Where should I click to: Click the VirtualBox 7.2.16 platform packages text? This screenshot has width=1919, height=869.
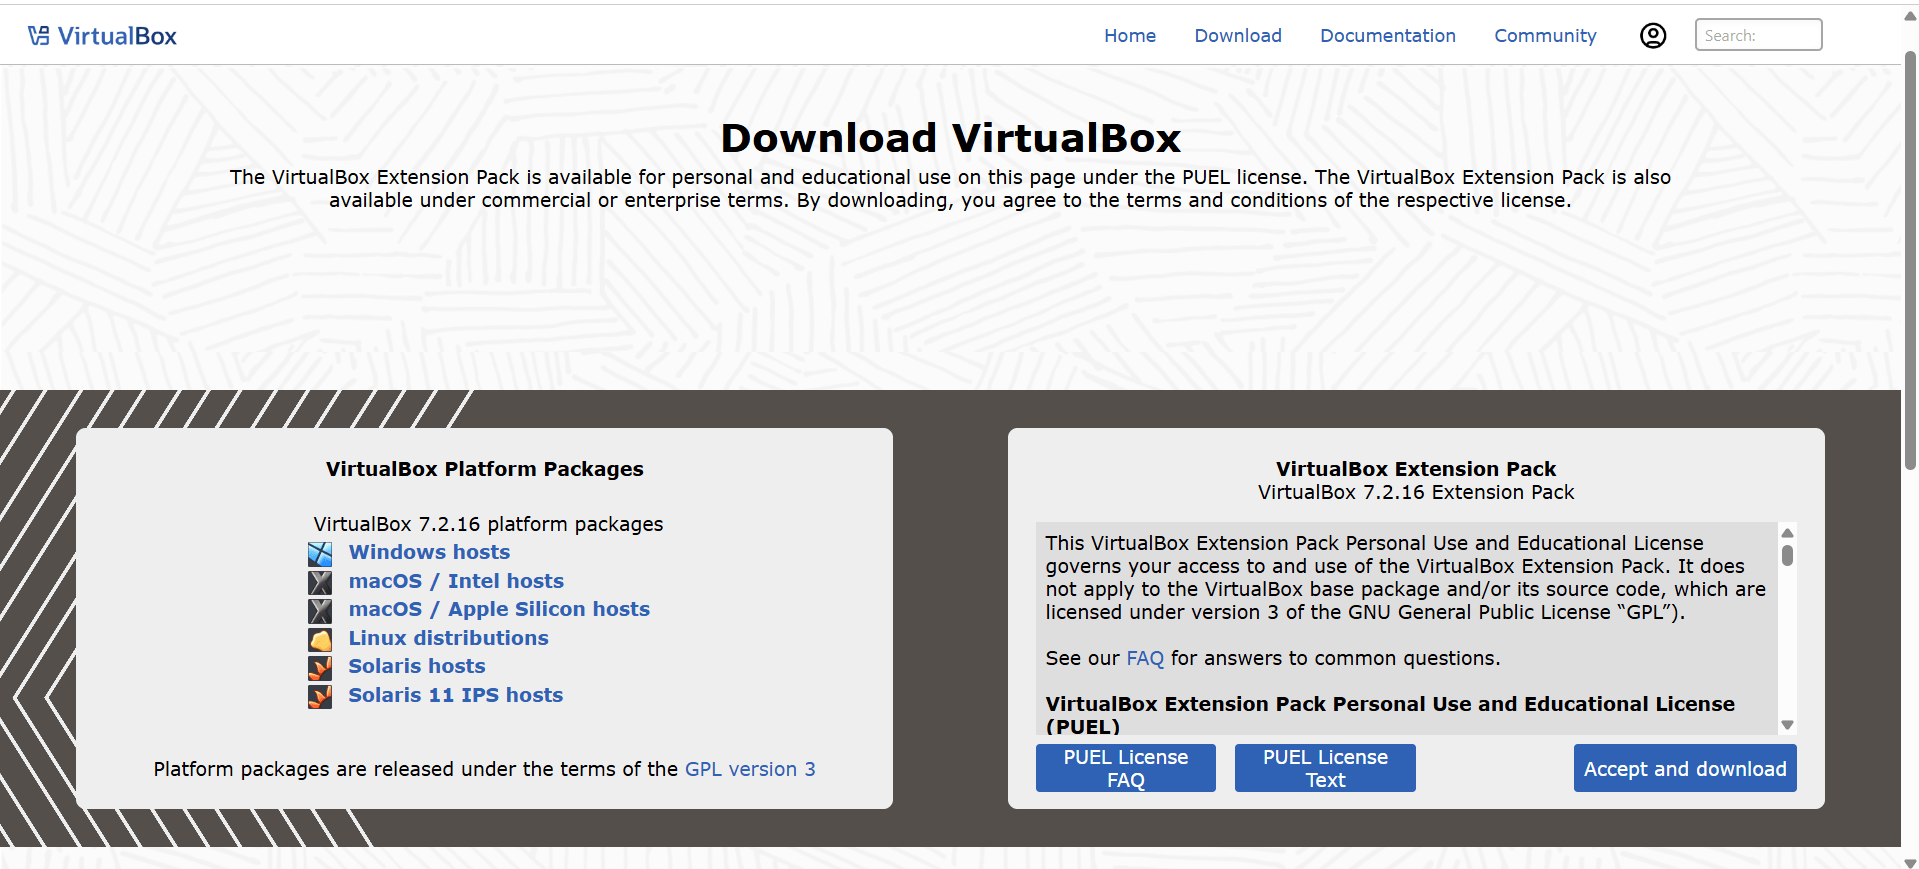tap(488, 524)
